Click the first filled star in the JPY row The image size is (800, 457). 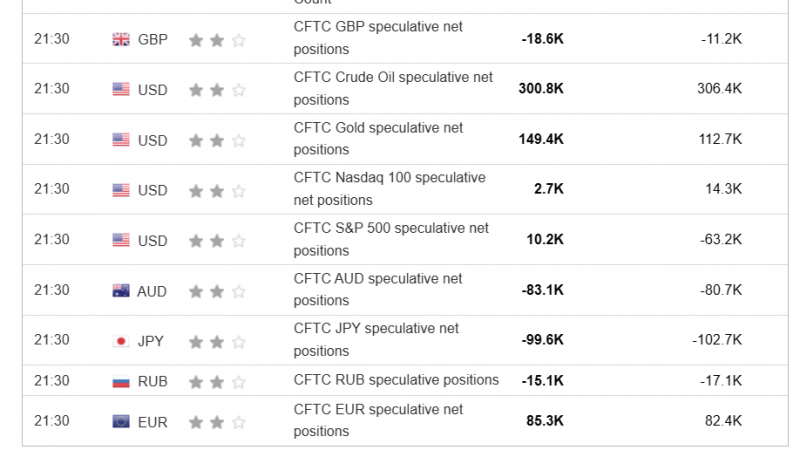coord(195,341)
